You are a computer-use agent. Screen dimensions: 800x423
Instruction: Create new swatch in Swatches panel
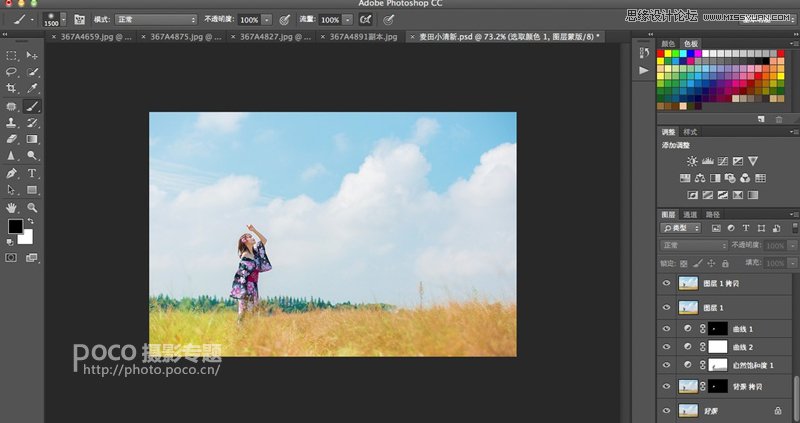[x=761, y=119]
